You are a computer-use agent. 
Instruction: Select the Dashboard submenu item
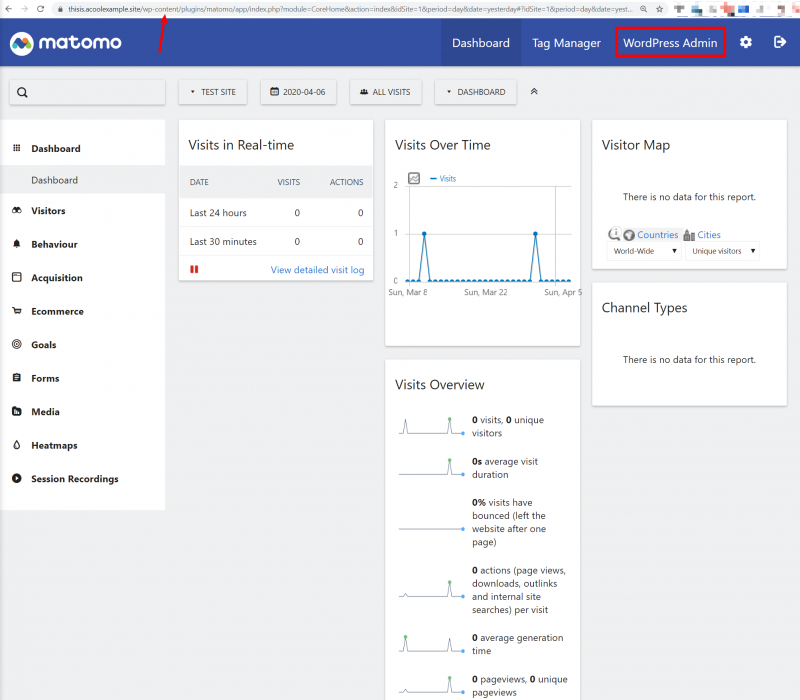click(55, 180)
